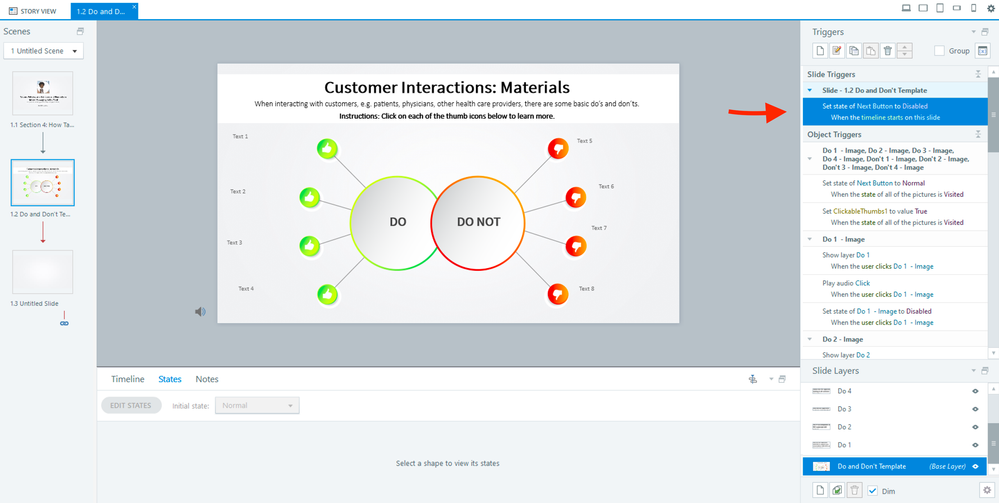Switch to desktop preview view
Screen dimensions: 999x503
[x=906, y=8]
